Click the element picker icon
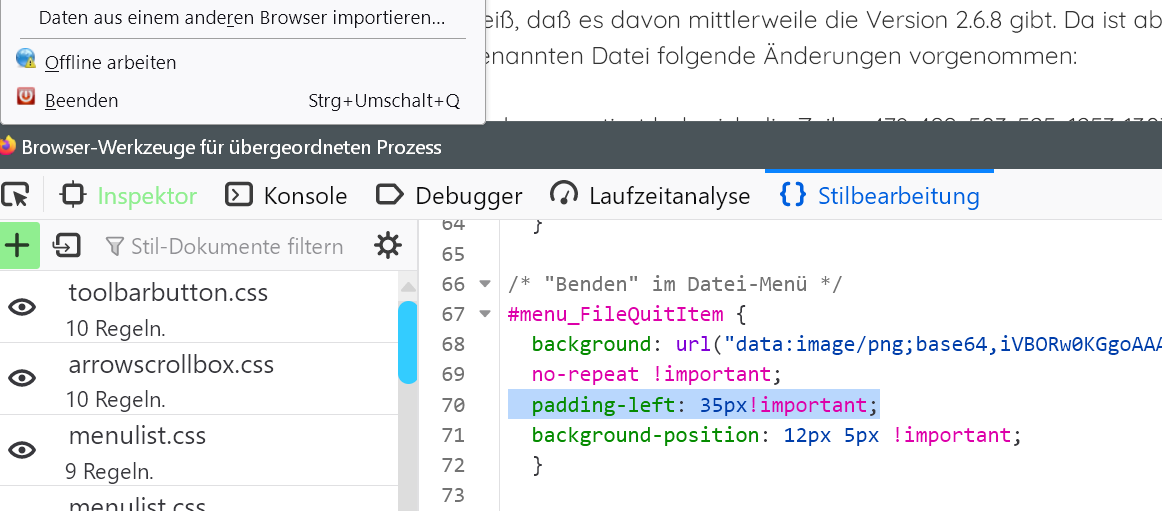Screen dimensions: 1162x511 click(x=15, y=195)
